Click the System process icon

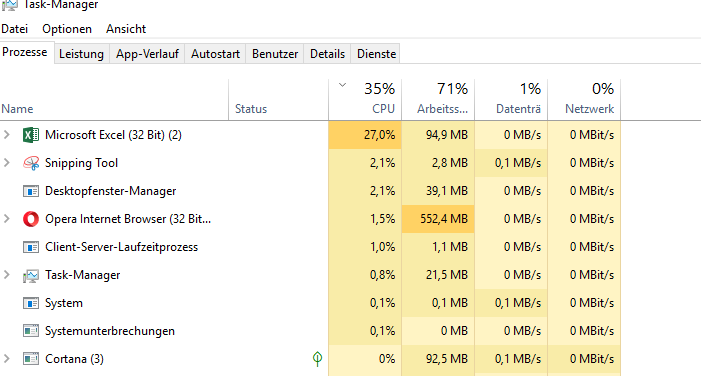tap(31, 303)
